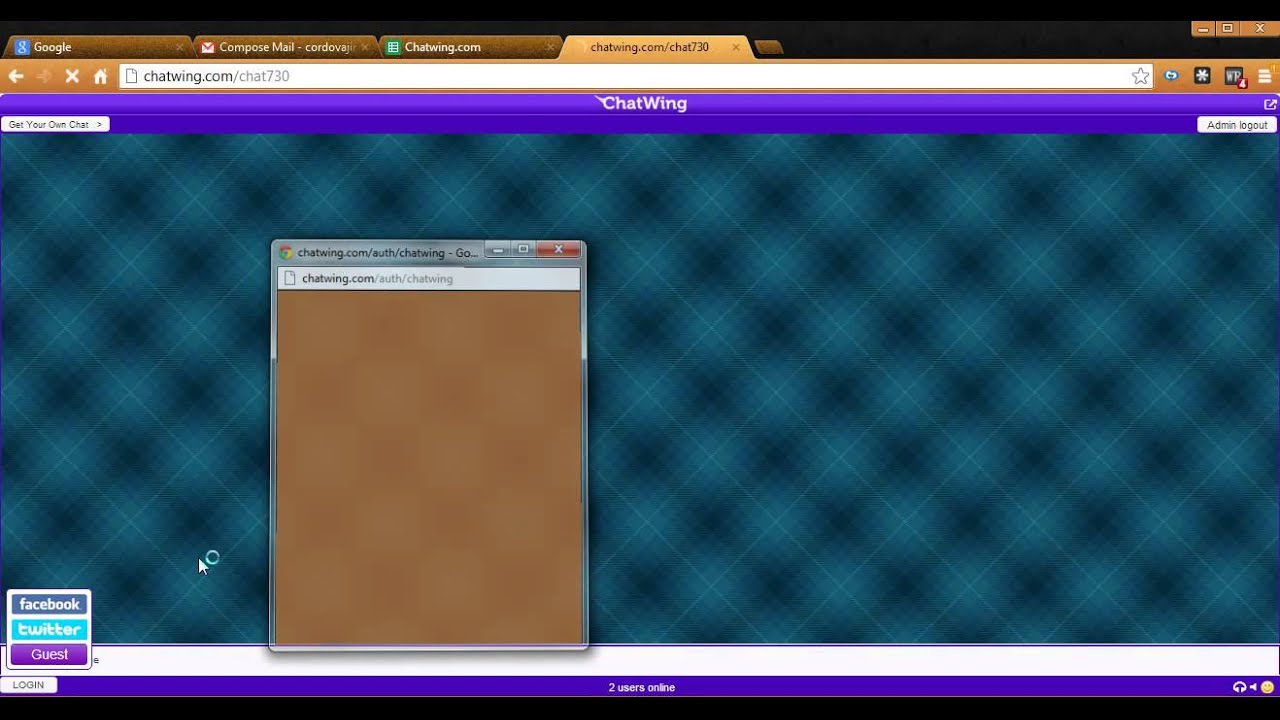Log in with the facebook button
Viewport: 1280px width, 720px height.
[x=49, y=604]
